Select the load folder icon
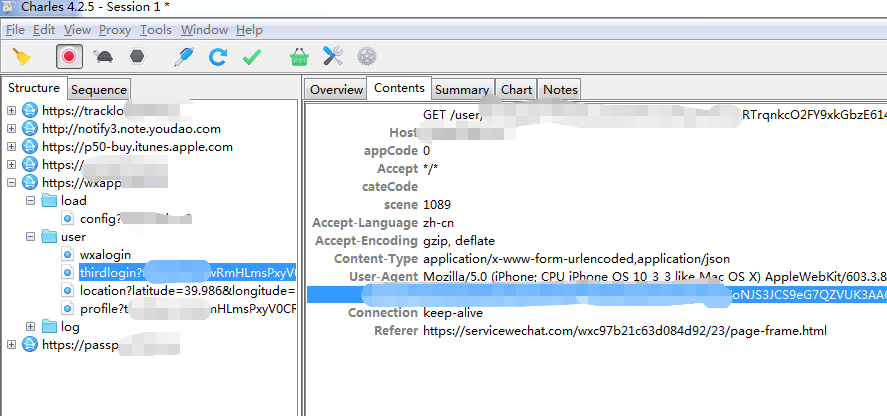 click(50, 200)
